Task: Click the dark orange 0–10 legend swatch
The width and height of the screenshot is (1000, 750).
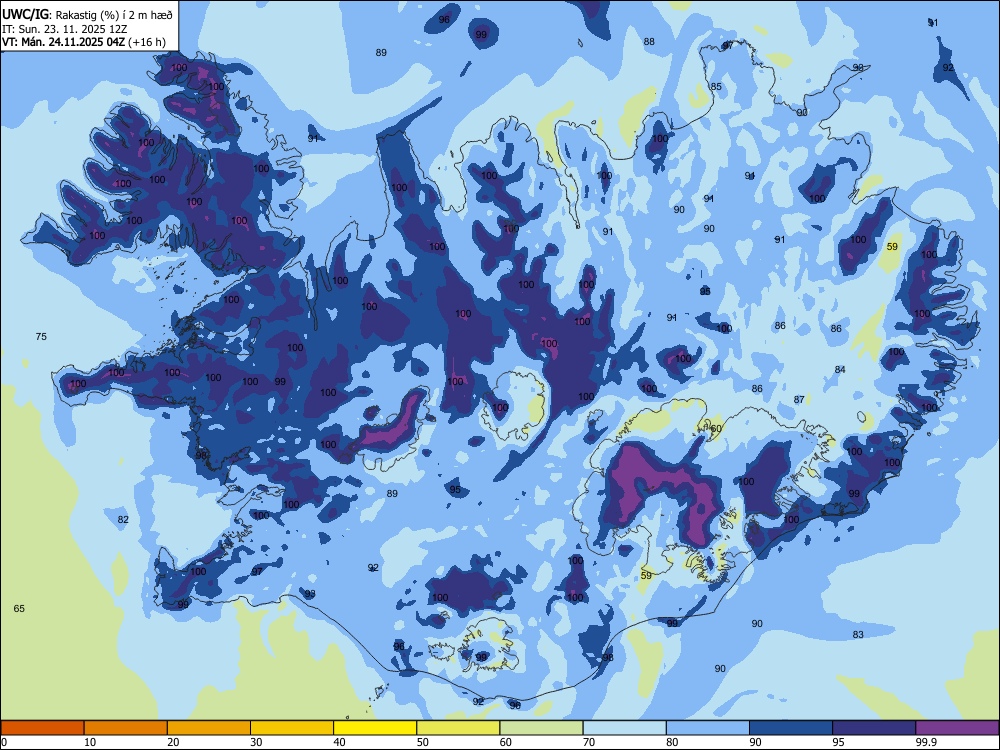Action: pos(42,728)
